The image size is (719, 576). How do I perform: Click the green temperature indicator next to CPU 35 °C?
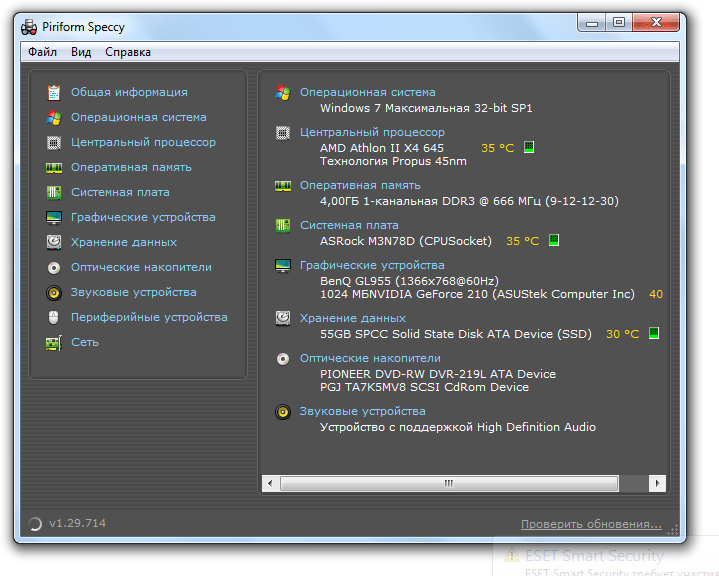coord(529,147)
